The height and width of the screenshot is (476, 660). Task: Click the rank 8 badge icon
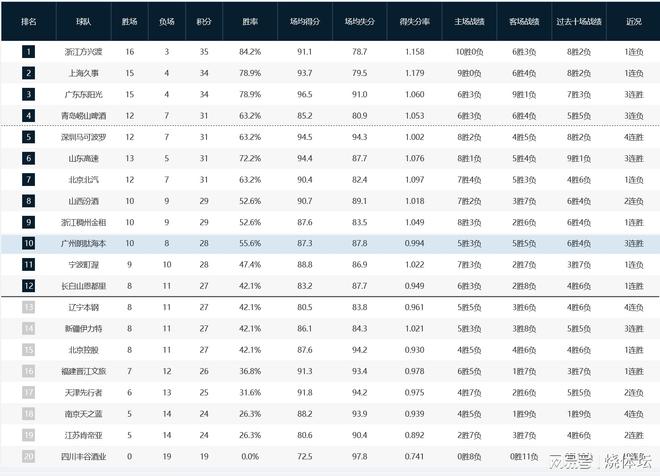click(29, 200)
